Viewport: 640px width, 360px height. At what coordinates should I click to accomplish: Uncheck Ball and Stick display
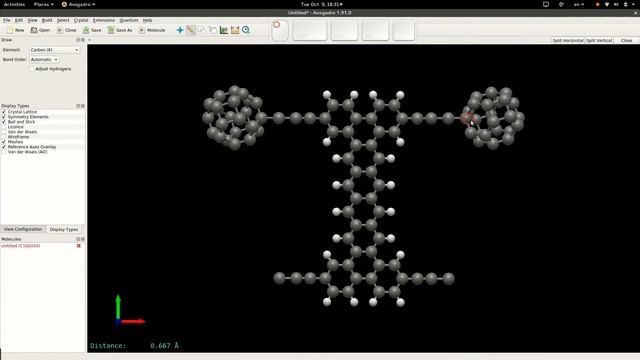pos(4,122)
